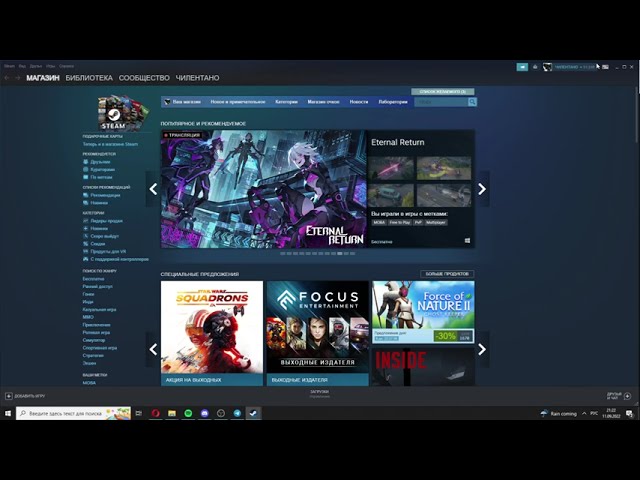The width and height of the screenshot is (640, 480).
Task: Click the profile avatar in the title bar
Action: click(x=547, y=67)
